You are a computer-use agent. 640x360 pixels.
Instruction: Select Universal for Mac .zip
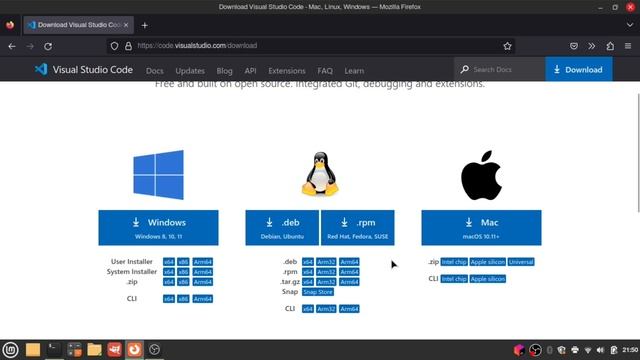tap(521, 262)
